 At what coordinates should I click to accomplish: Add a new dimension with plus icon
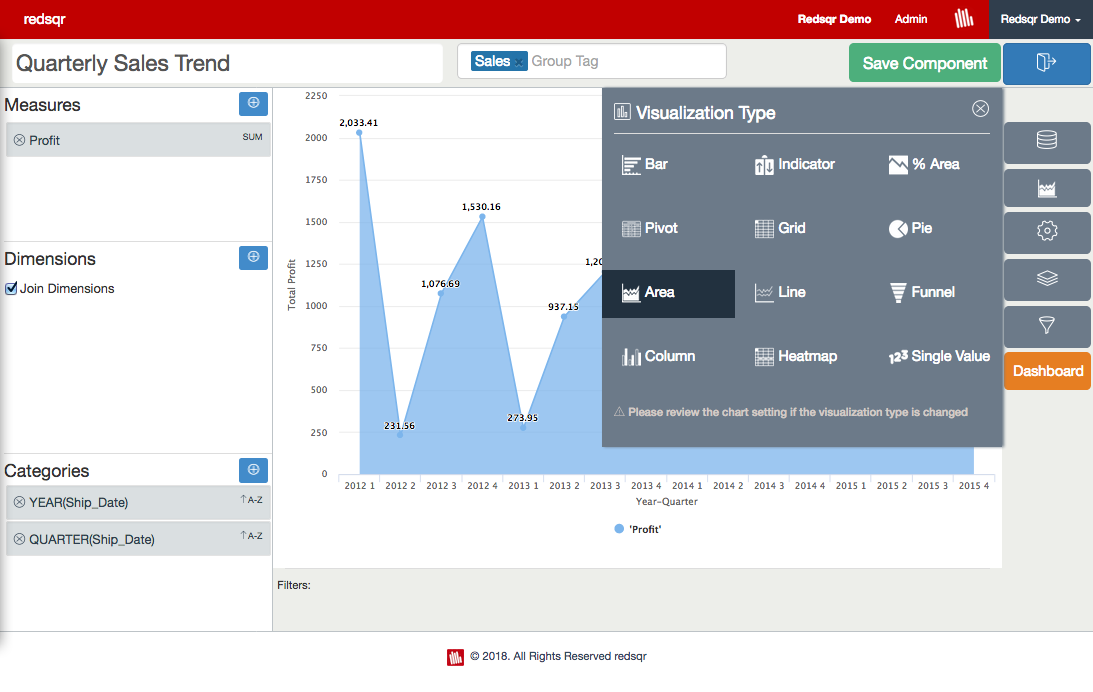pos(253,257)
